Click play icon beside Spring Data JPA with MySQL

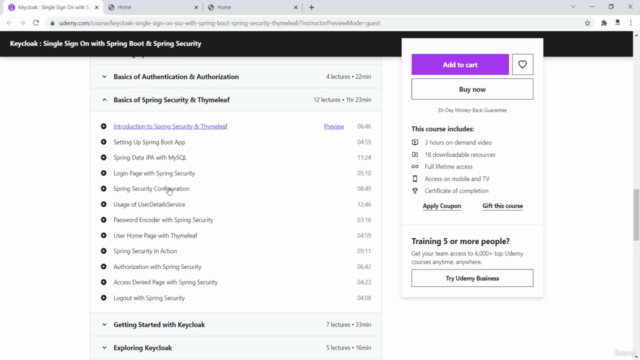[104, 158]
